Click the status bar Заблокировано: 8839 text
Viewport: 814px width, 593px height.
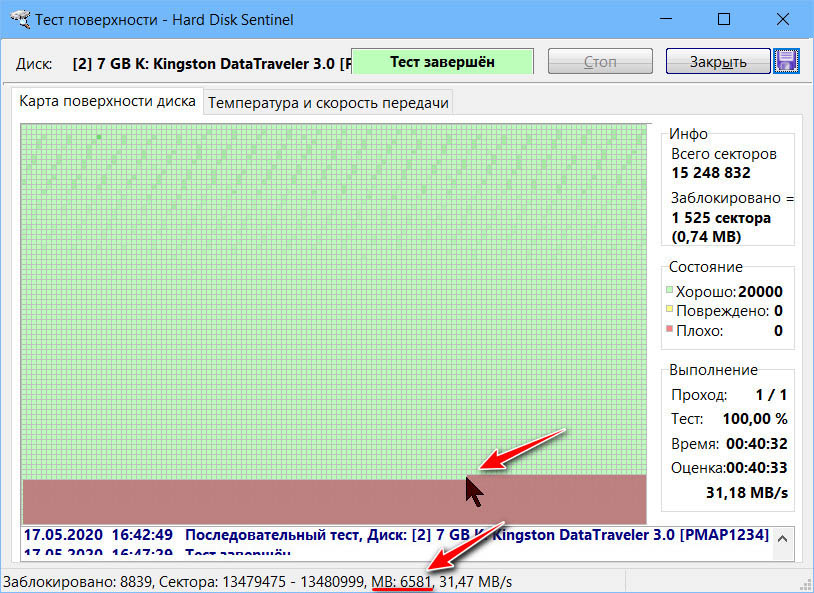pos(78,582)
